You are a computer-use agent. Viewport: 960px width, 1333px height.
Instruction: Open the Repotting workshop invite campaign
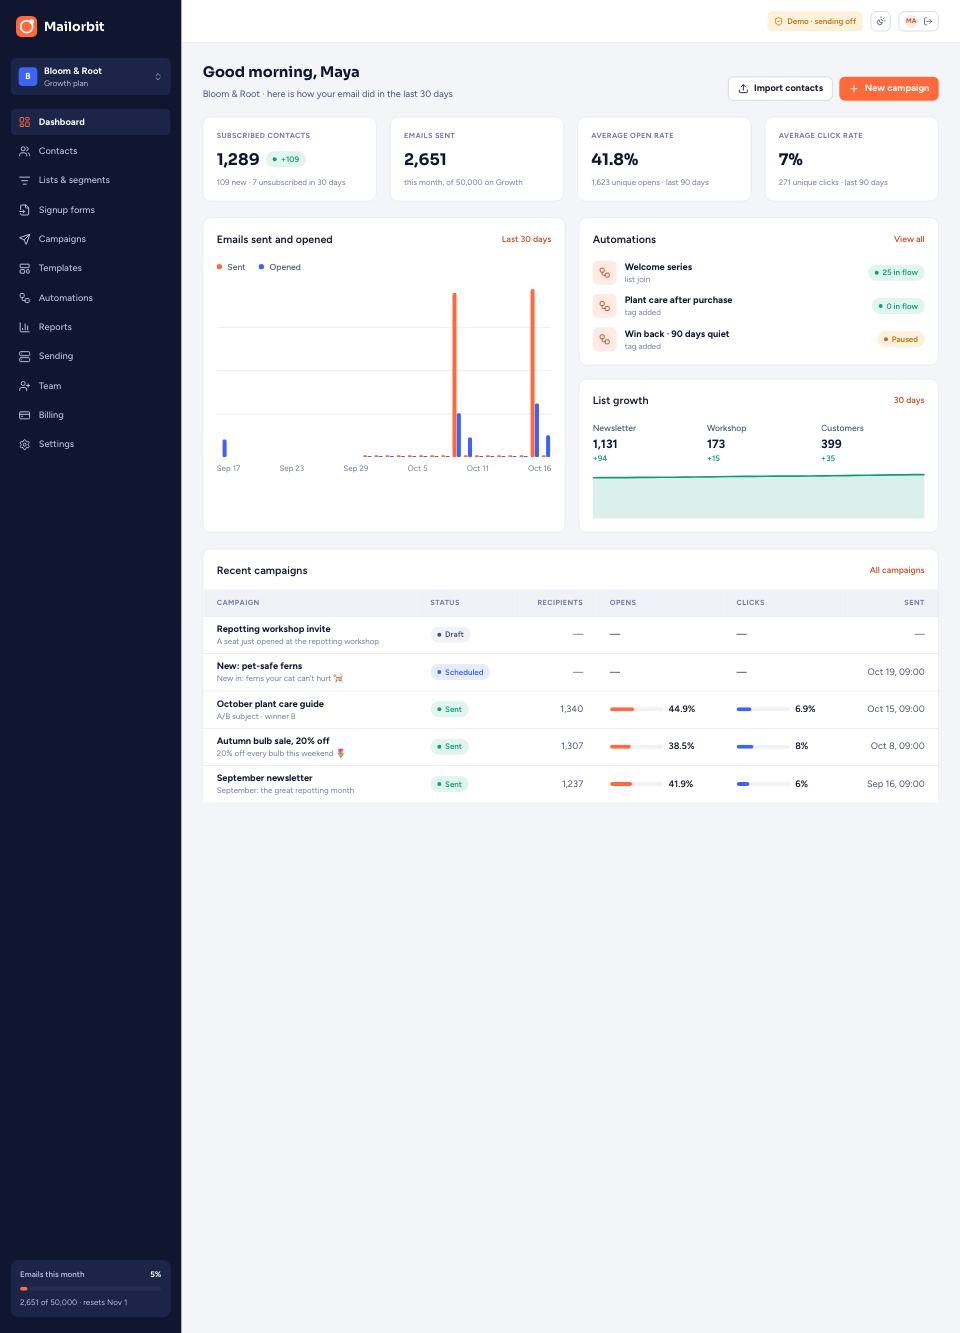273,629
